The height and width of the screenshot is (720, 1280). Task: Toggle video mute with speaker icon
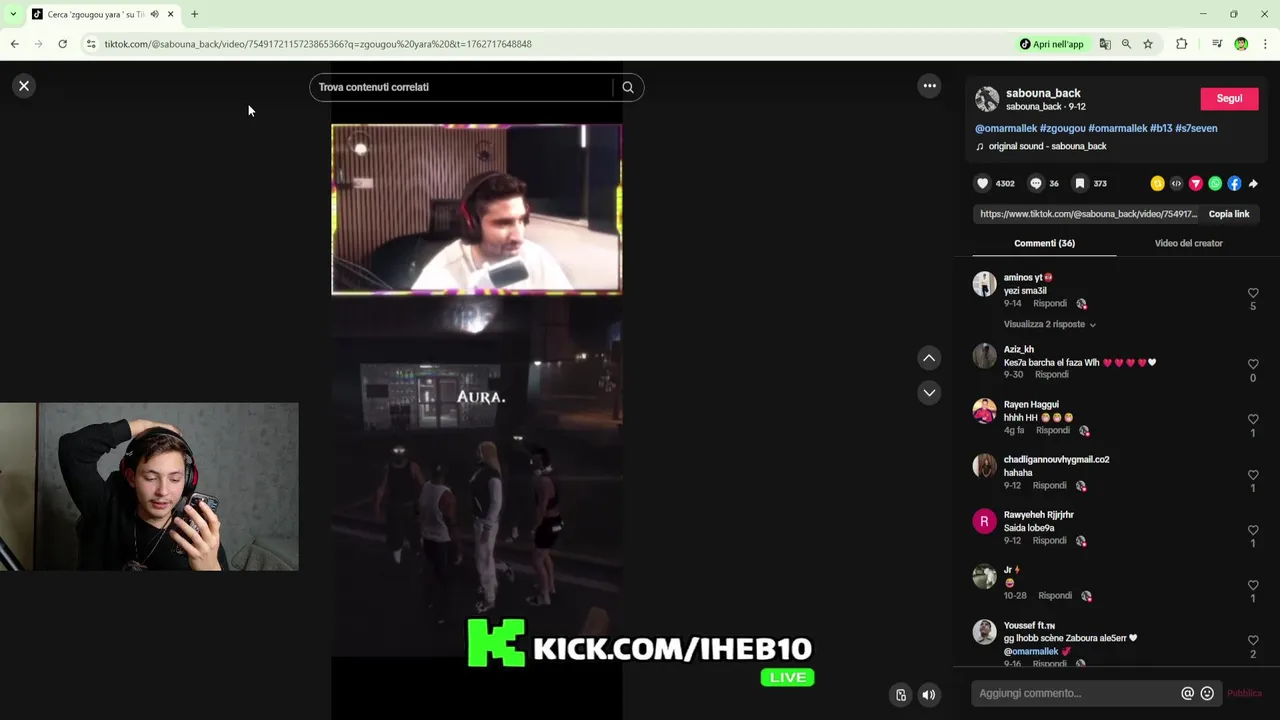tap(929, 695)
